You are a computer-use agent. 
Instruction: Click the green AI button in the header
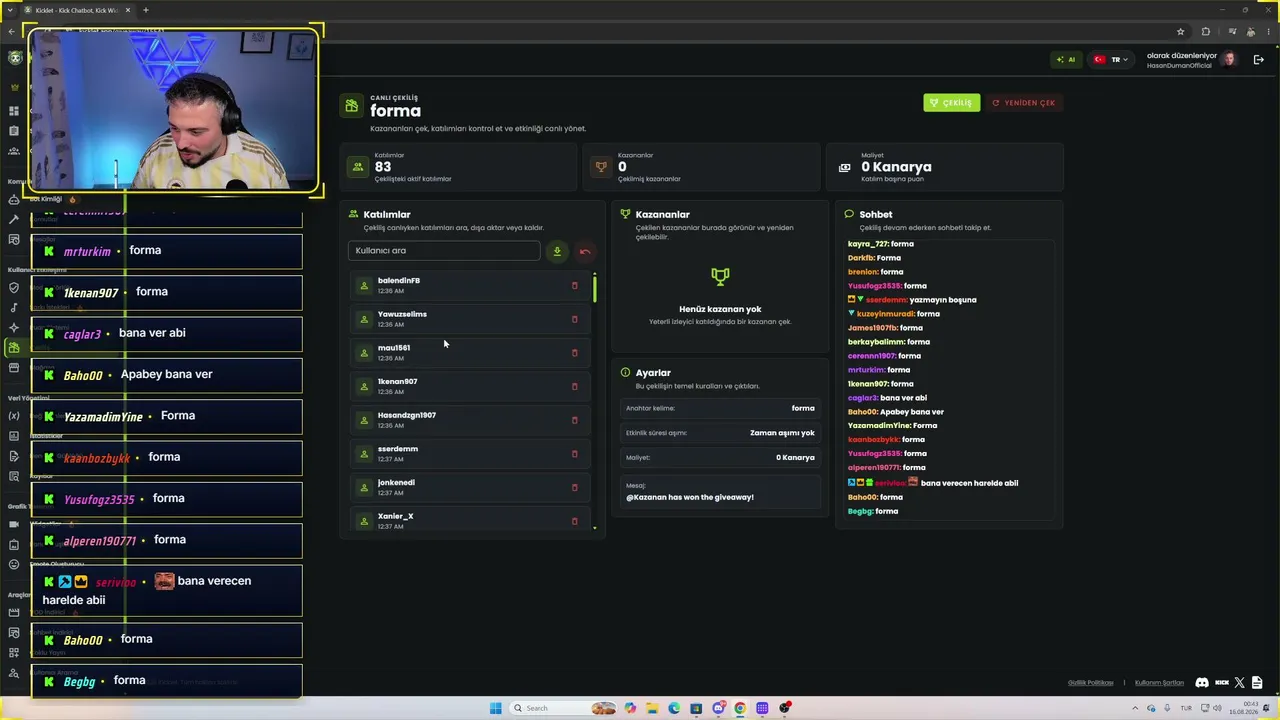[1066, 60]
